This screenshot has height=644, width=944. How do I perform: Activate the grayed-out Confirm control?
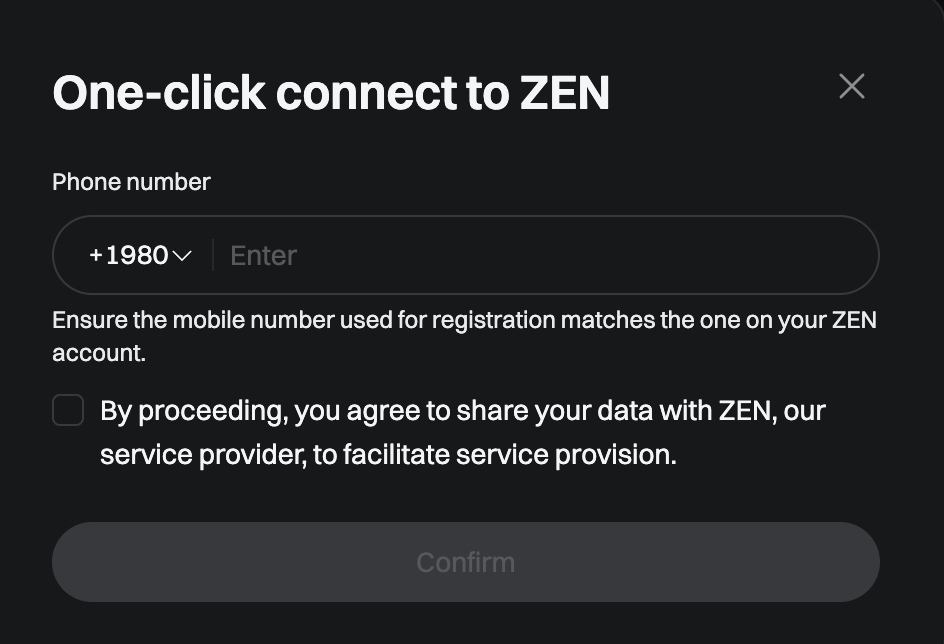coord(466,562)
